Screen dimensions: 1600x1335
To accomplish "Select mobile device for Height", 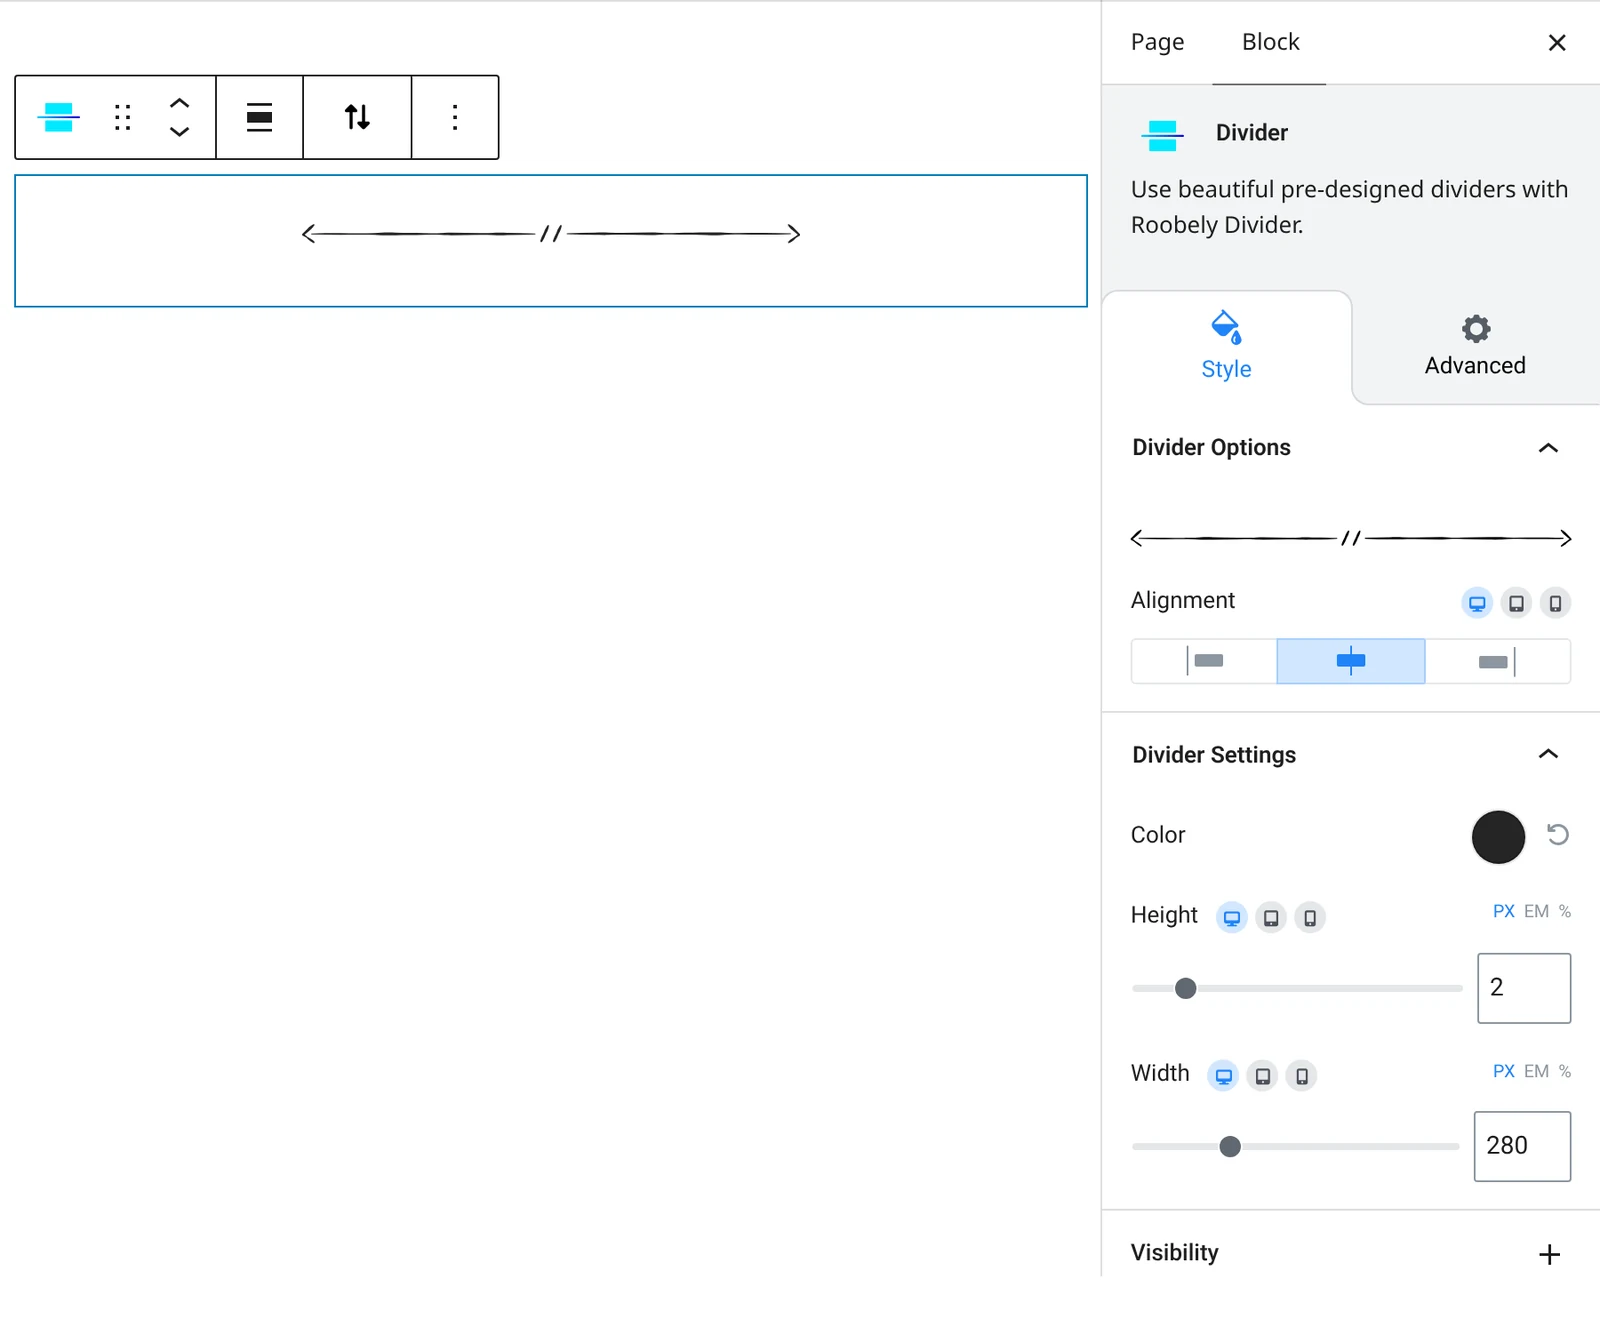I will click(x=1310, y=917).
